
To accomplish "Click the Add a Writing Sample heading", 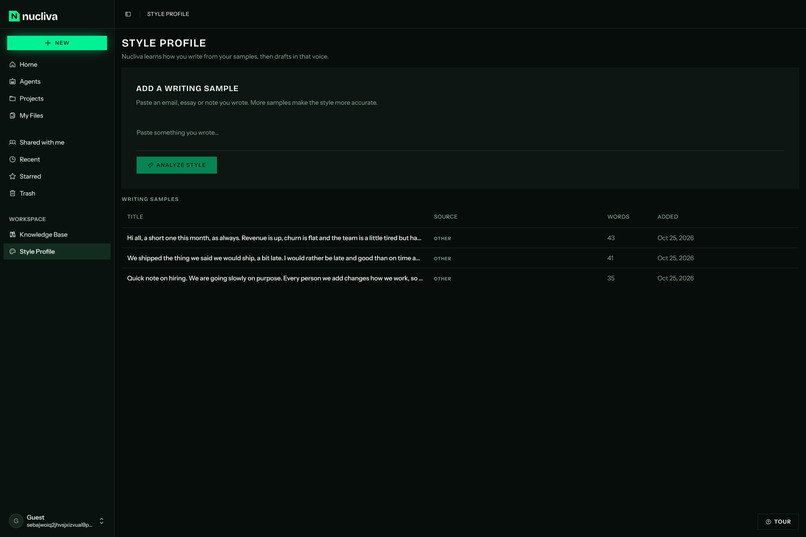I will click(187, 88).
